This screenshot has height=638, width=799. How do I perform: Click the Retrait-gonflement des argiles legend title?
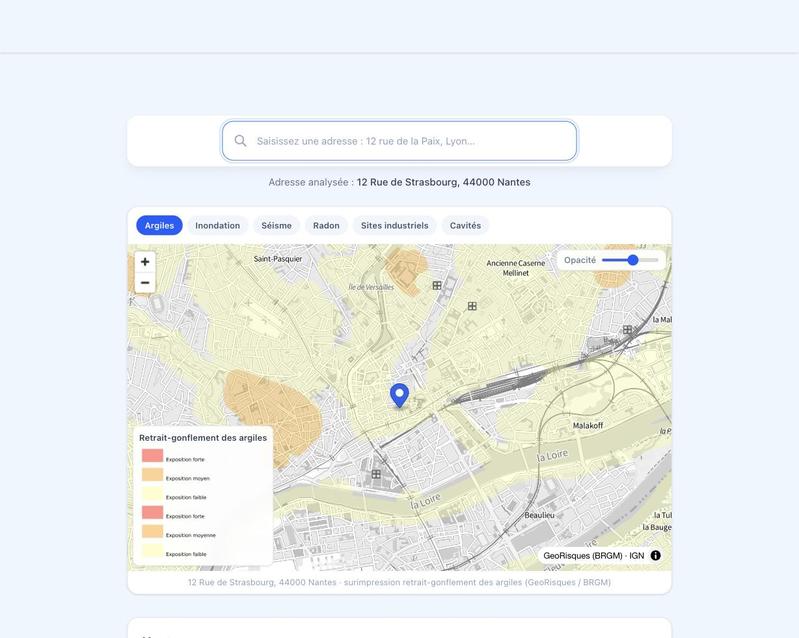coord(203,438)
